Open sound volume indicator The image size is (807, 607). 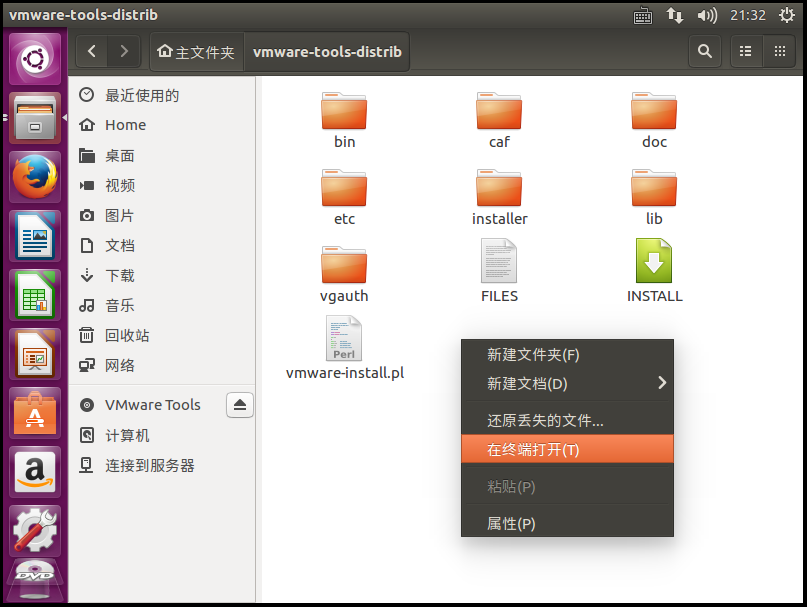tap(707, 15)
